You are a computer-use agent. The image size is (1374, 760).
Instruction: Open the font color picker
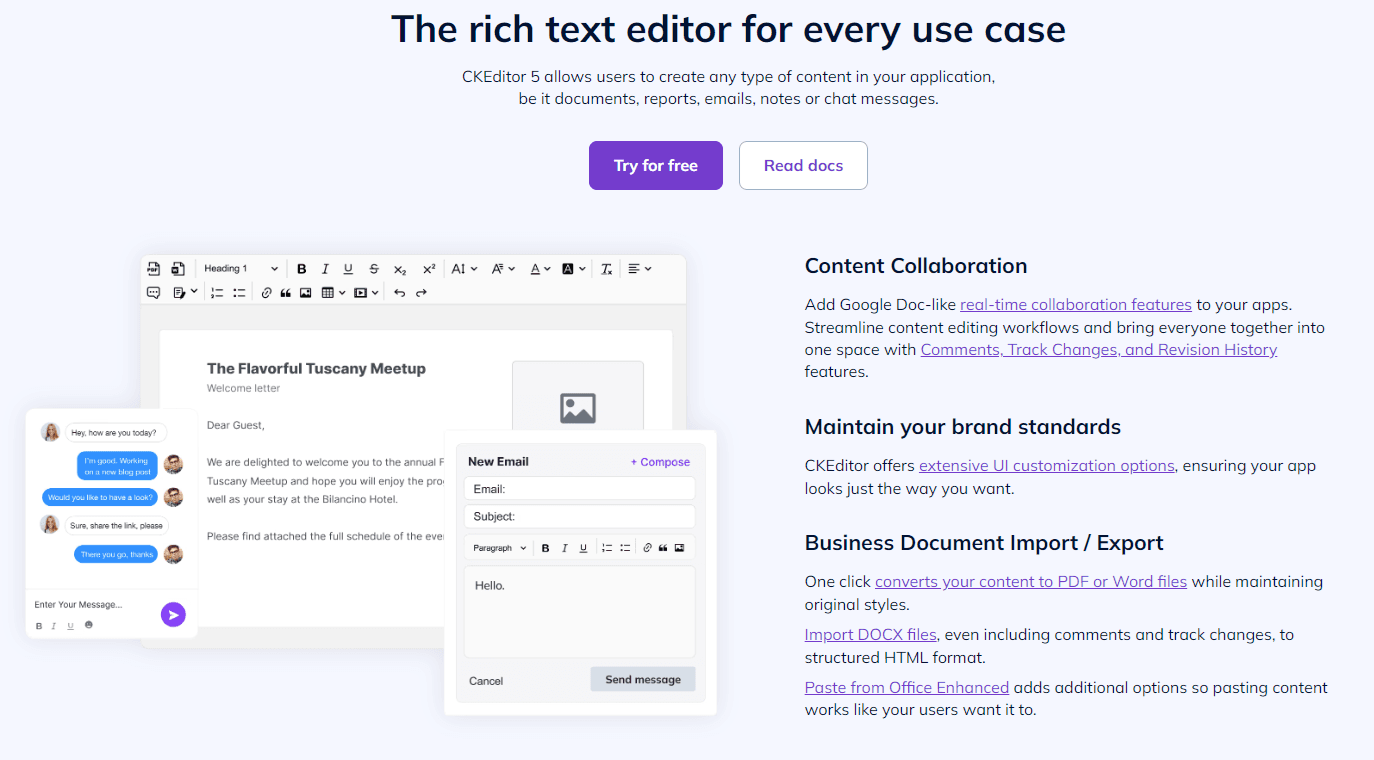tap(536, 268)
